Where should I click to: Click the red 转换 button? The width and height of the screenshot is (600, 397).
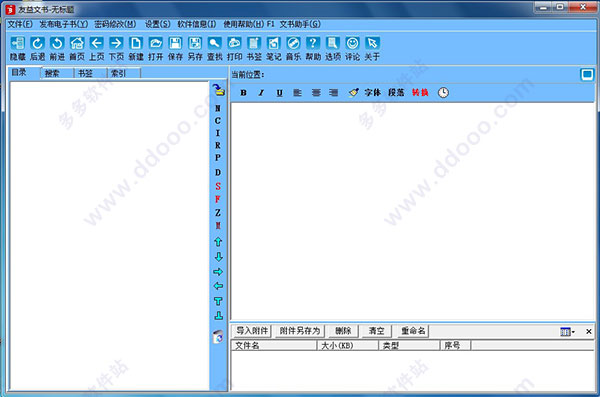pyautogui.click(x=420, y=93)
